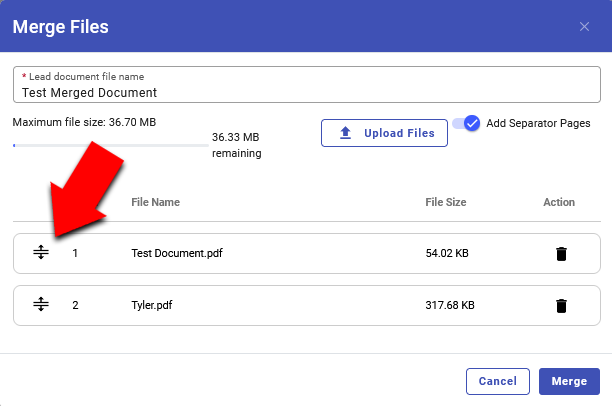612x406 pixels.
Task: Select the Test Document.pdf file name
Action: coord(177,253)
